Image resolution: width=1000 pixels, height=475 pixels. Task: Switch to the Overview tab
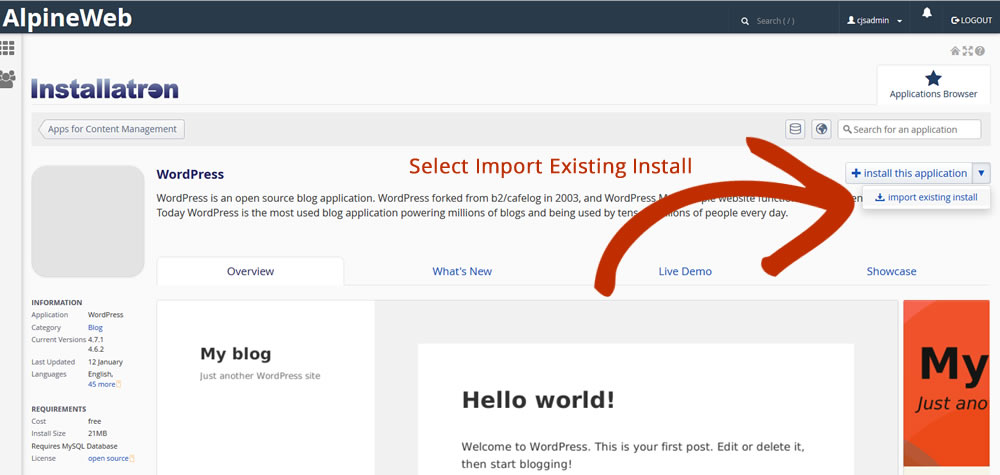250,271
